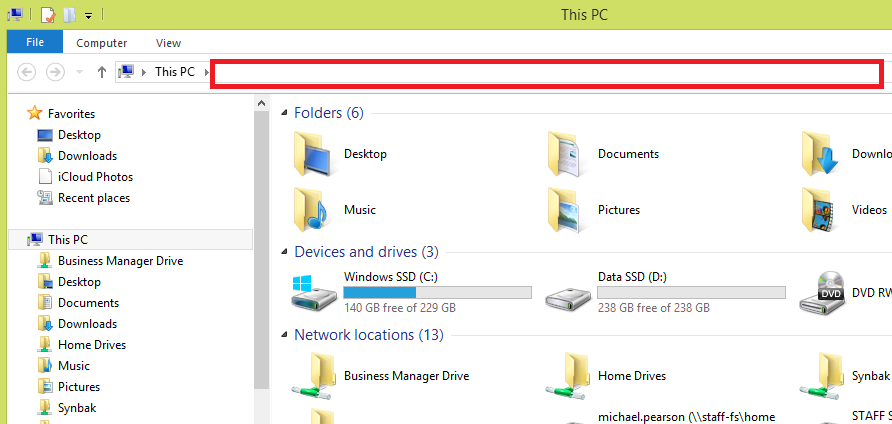The image size is (892, 424).
Task: Go back using the Back arrow
Action: 27,72
